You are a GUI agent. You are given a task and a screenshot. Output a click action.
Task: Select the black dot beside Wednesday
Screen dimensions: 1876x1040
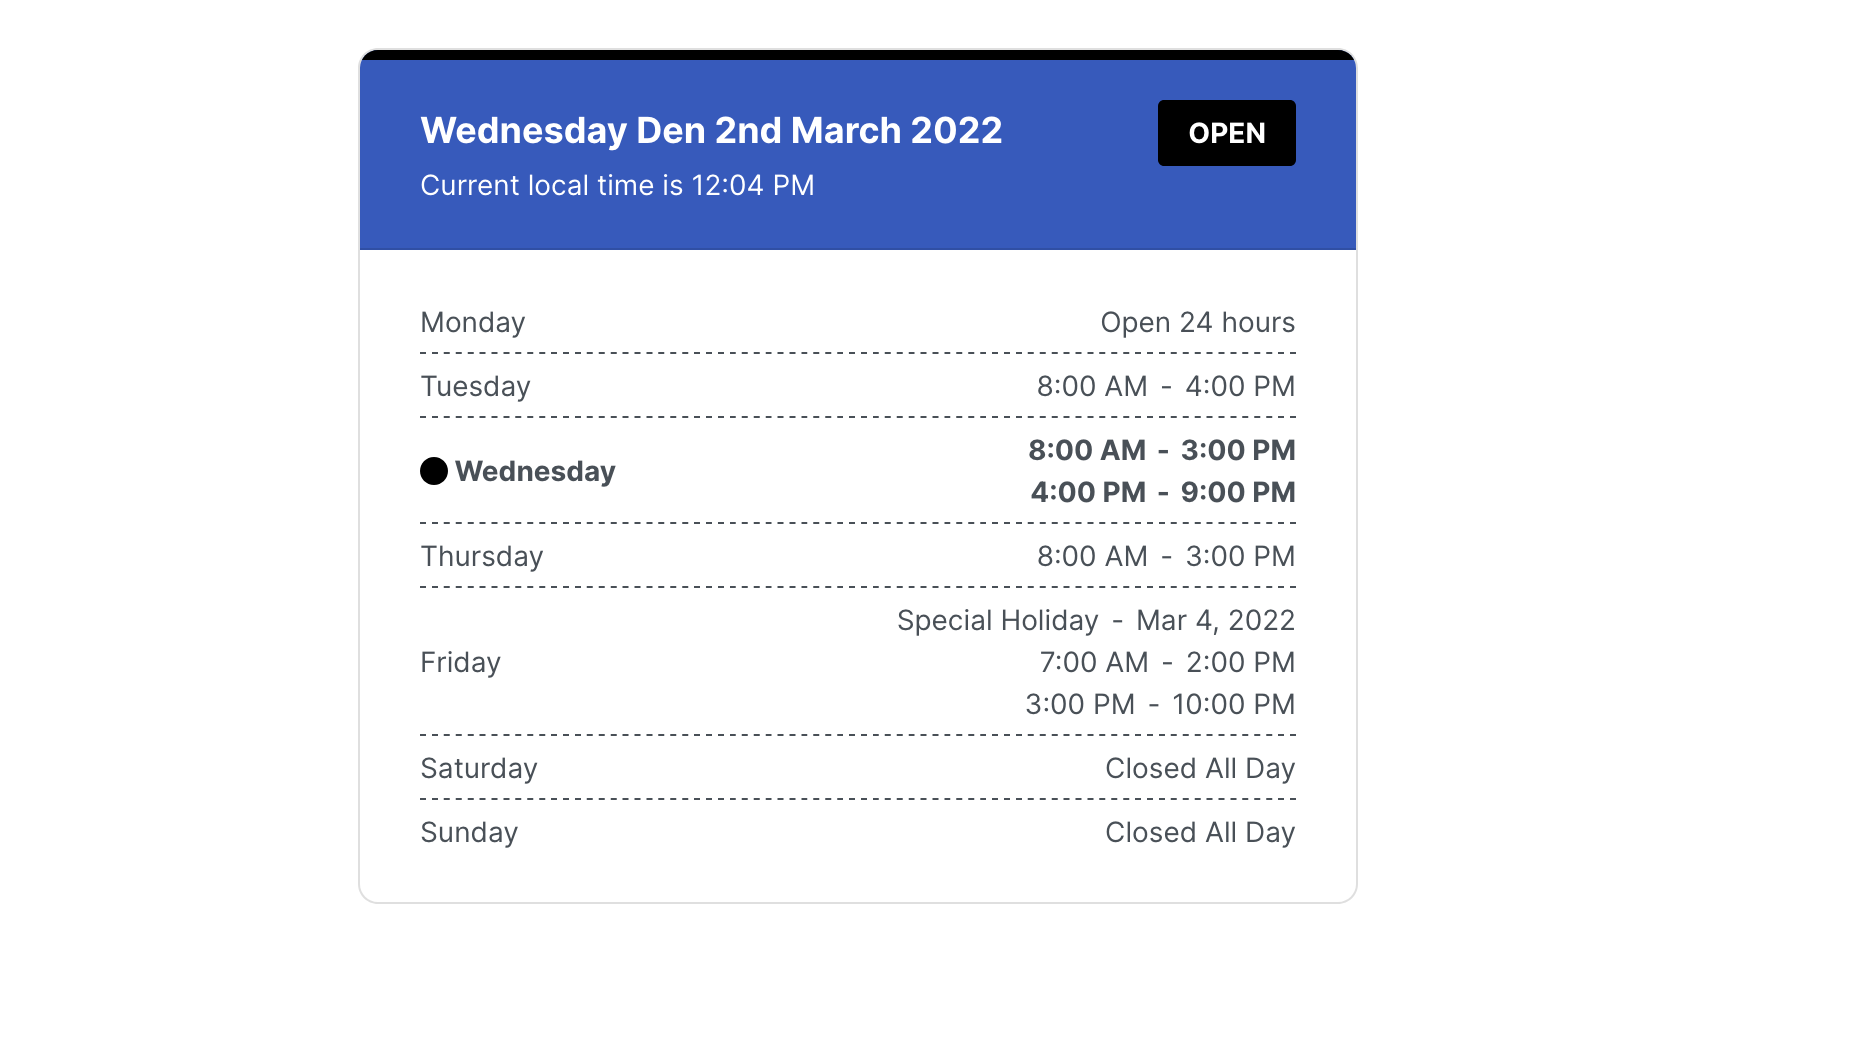coord(434,471)
